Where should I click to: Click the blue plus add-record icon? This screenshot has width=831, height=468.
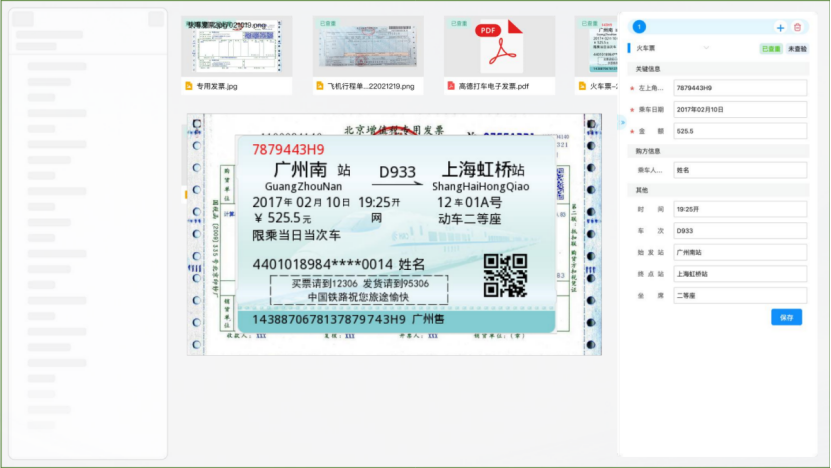[x=780, y=28]
